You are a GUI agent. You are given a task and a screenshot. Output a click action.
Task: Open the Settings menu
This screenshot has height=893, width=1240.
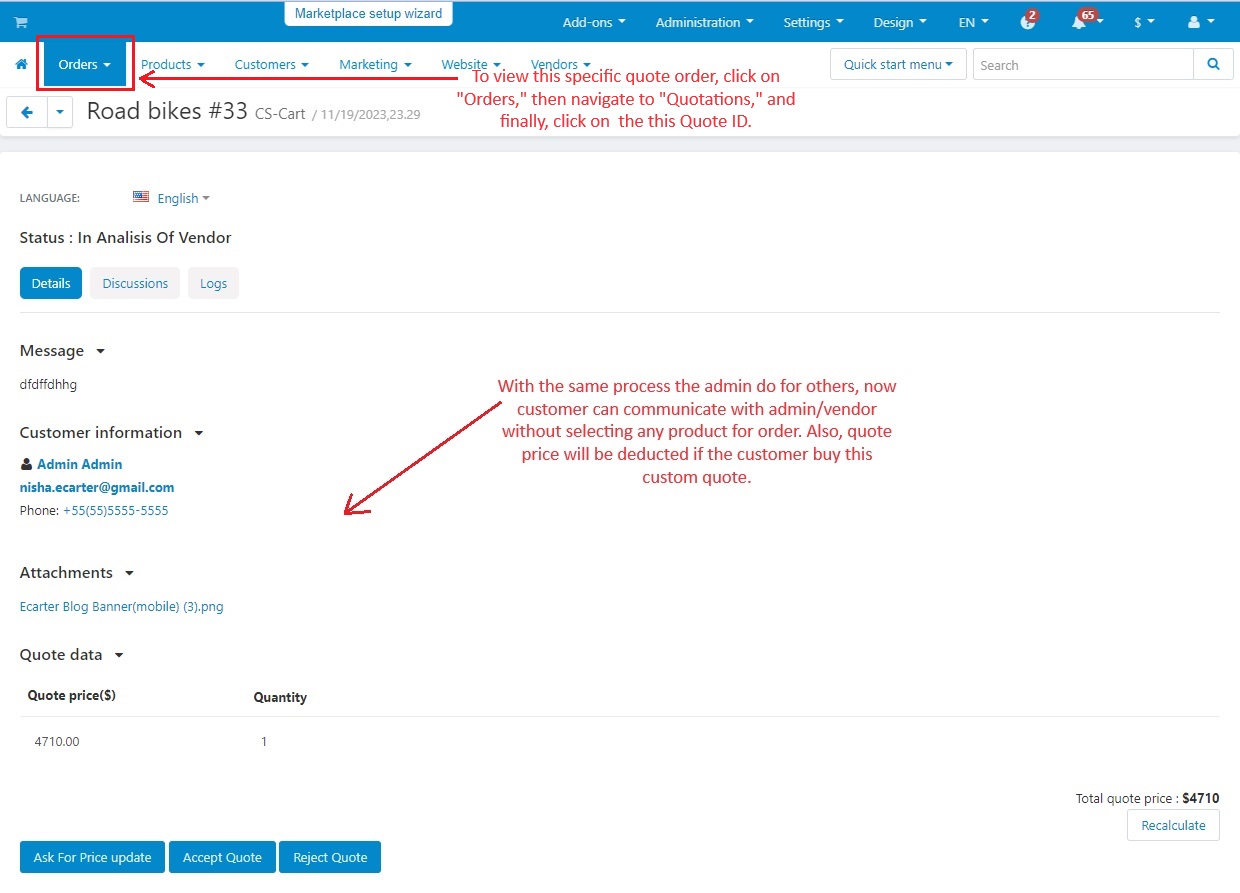coord(812,21)
